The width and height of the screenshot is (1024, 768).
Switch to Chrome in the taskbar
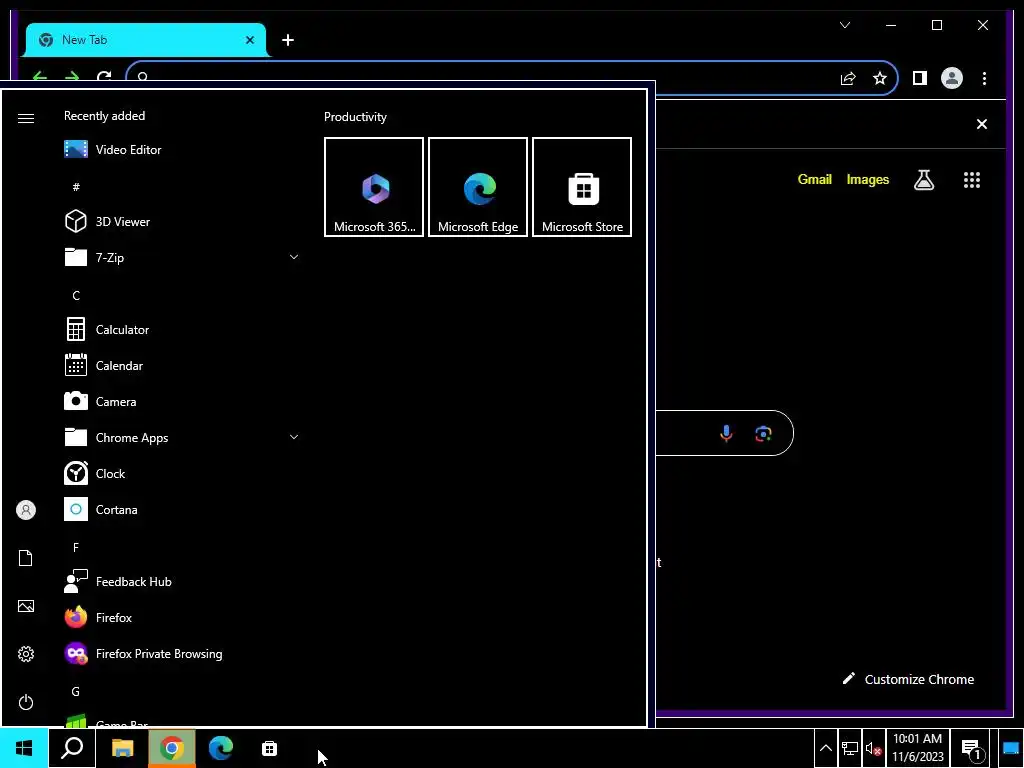click(172, 748)
